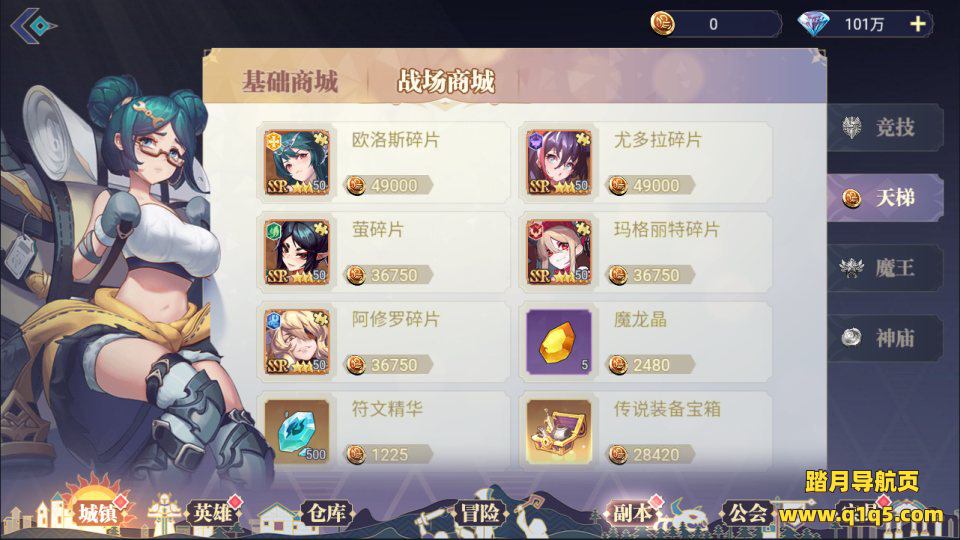Open the 传说装备宝箱 treasure chest item
Screen dimensions: 960x540
(x=559, y=431)
